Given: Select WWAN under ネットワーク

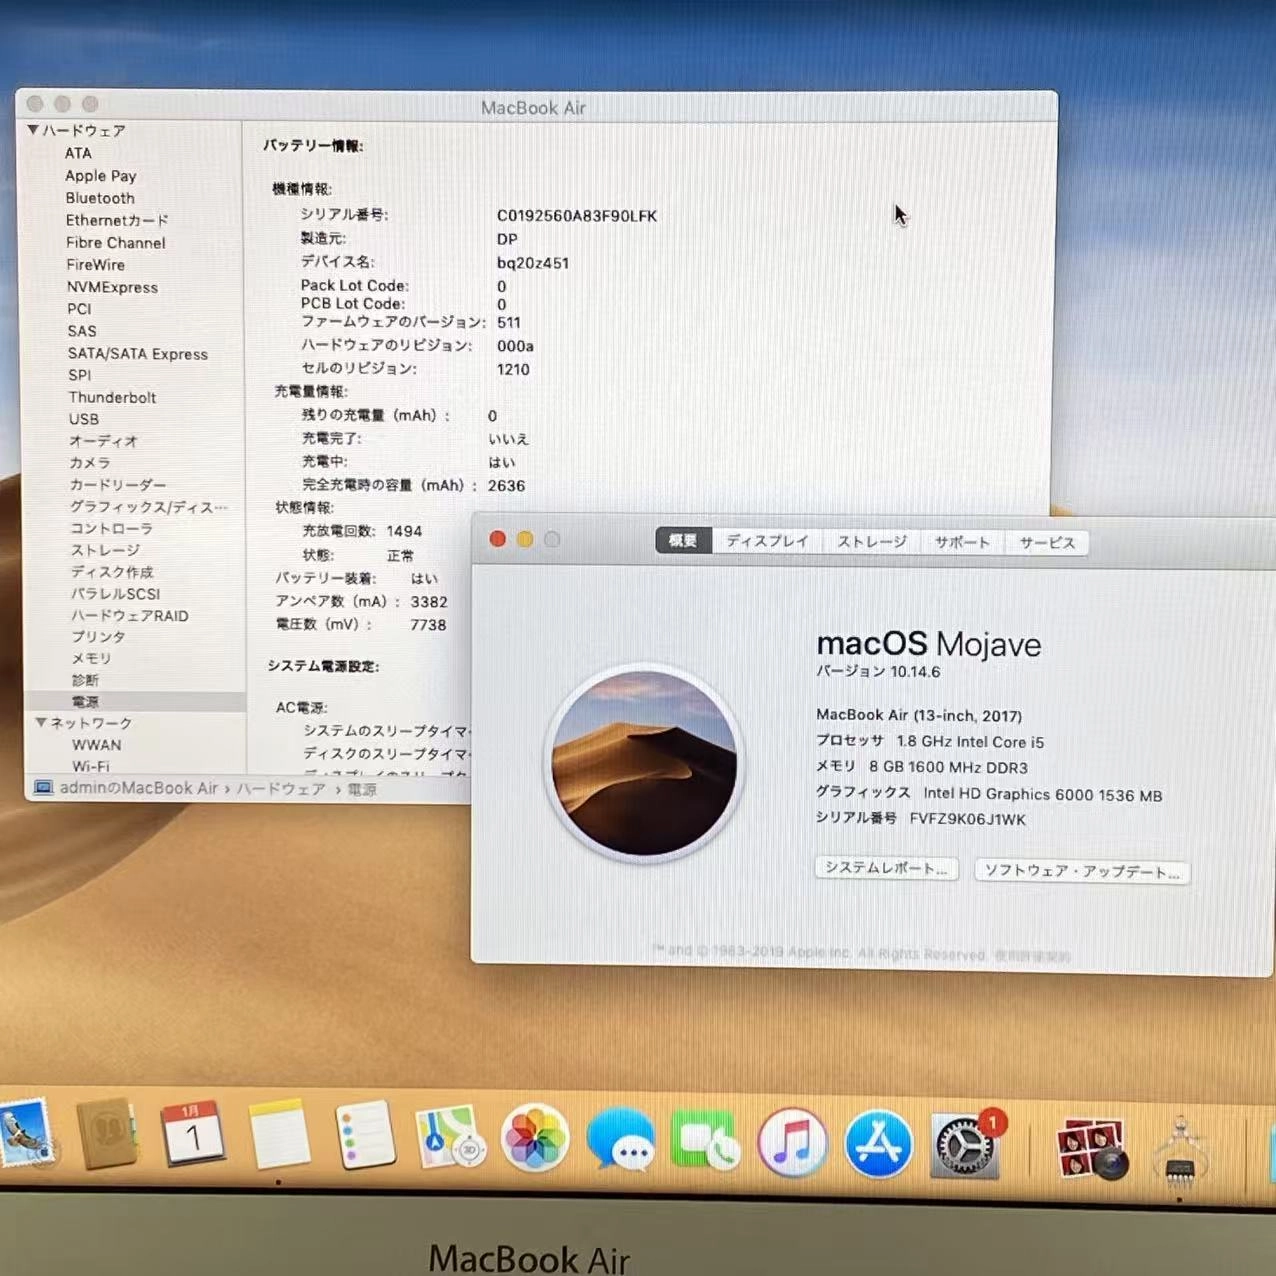Looking at the screenshot, I should pyautogui.click(x=97, y=745).
